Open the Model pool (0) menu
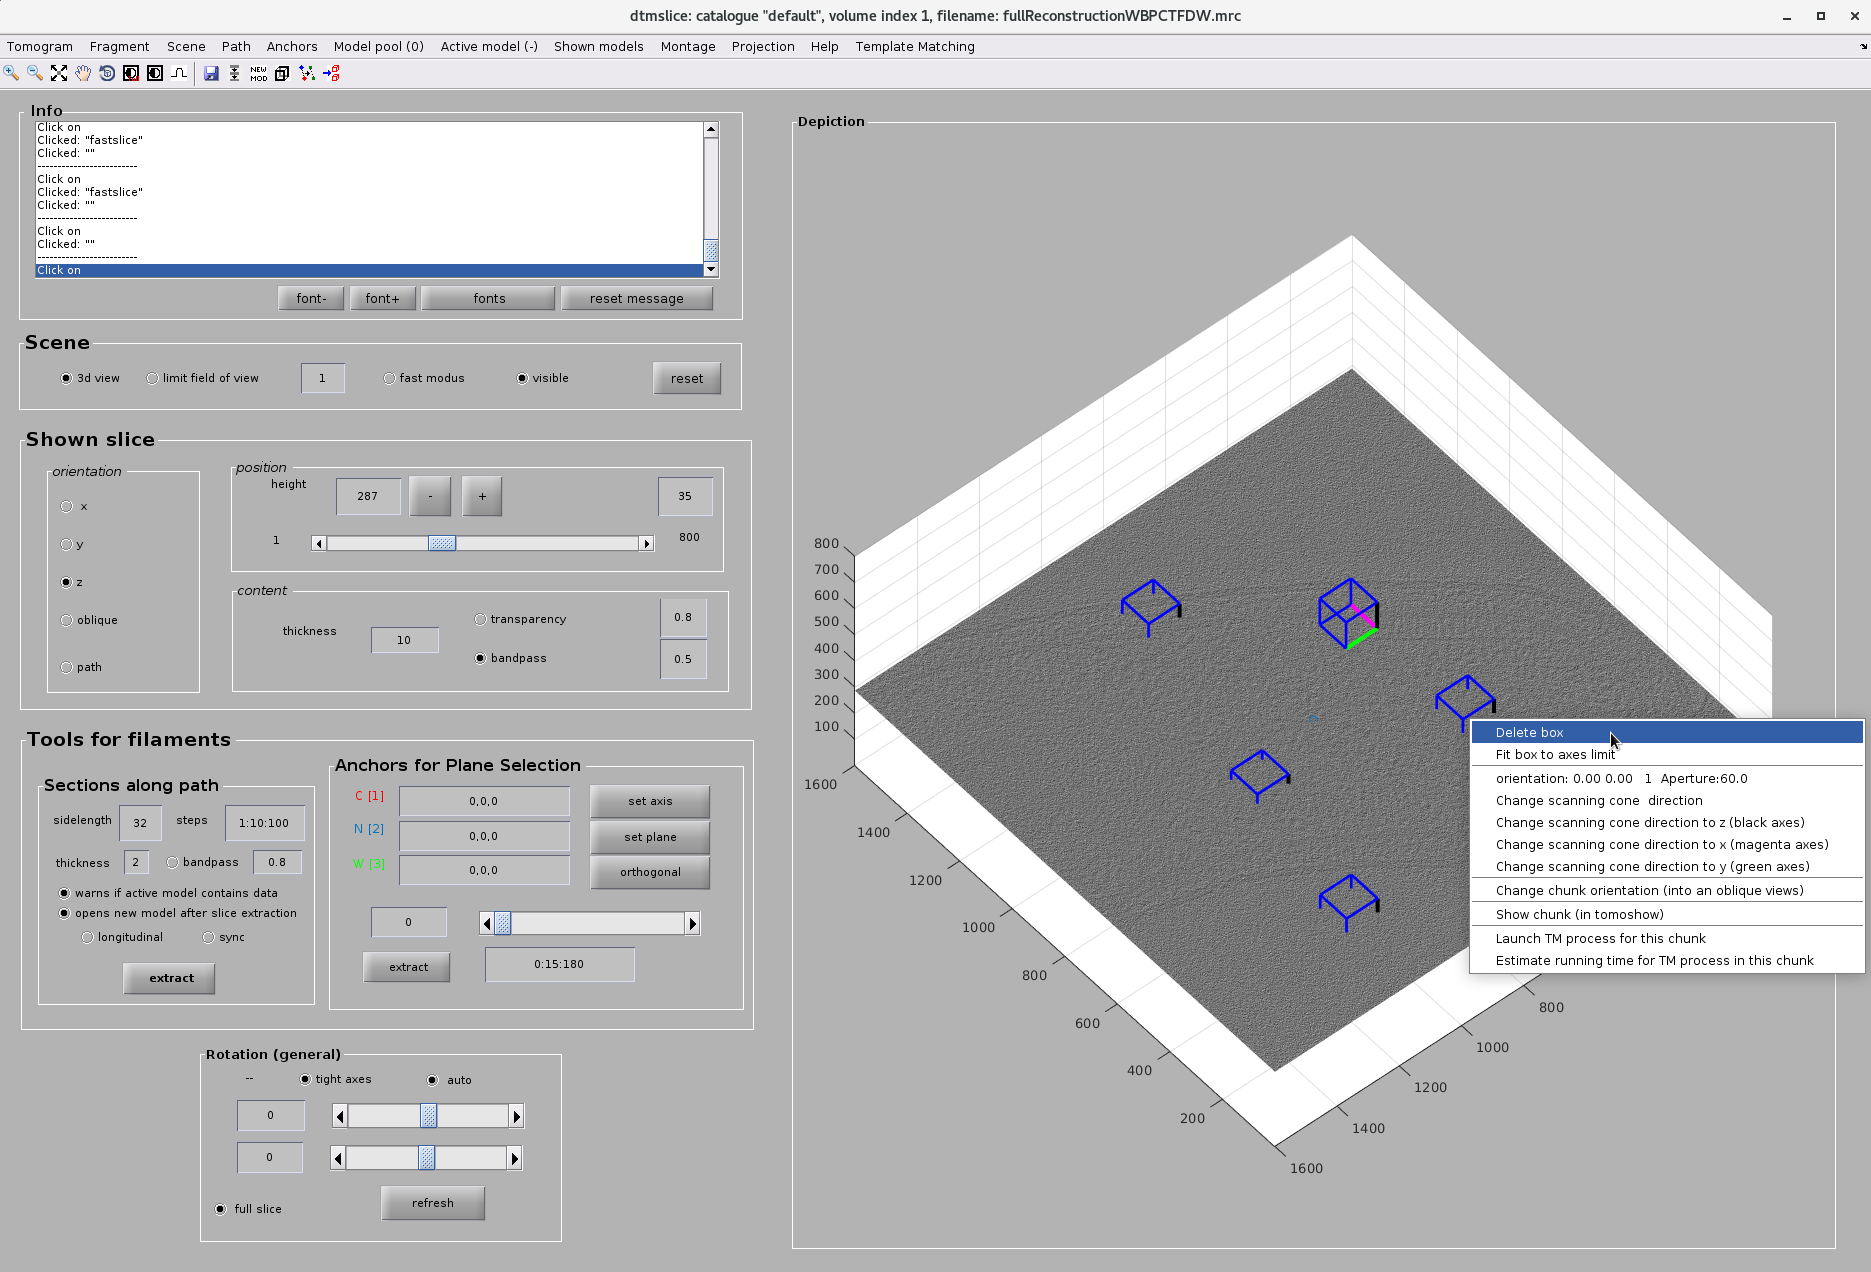 pos(378,46)
